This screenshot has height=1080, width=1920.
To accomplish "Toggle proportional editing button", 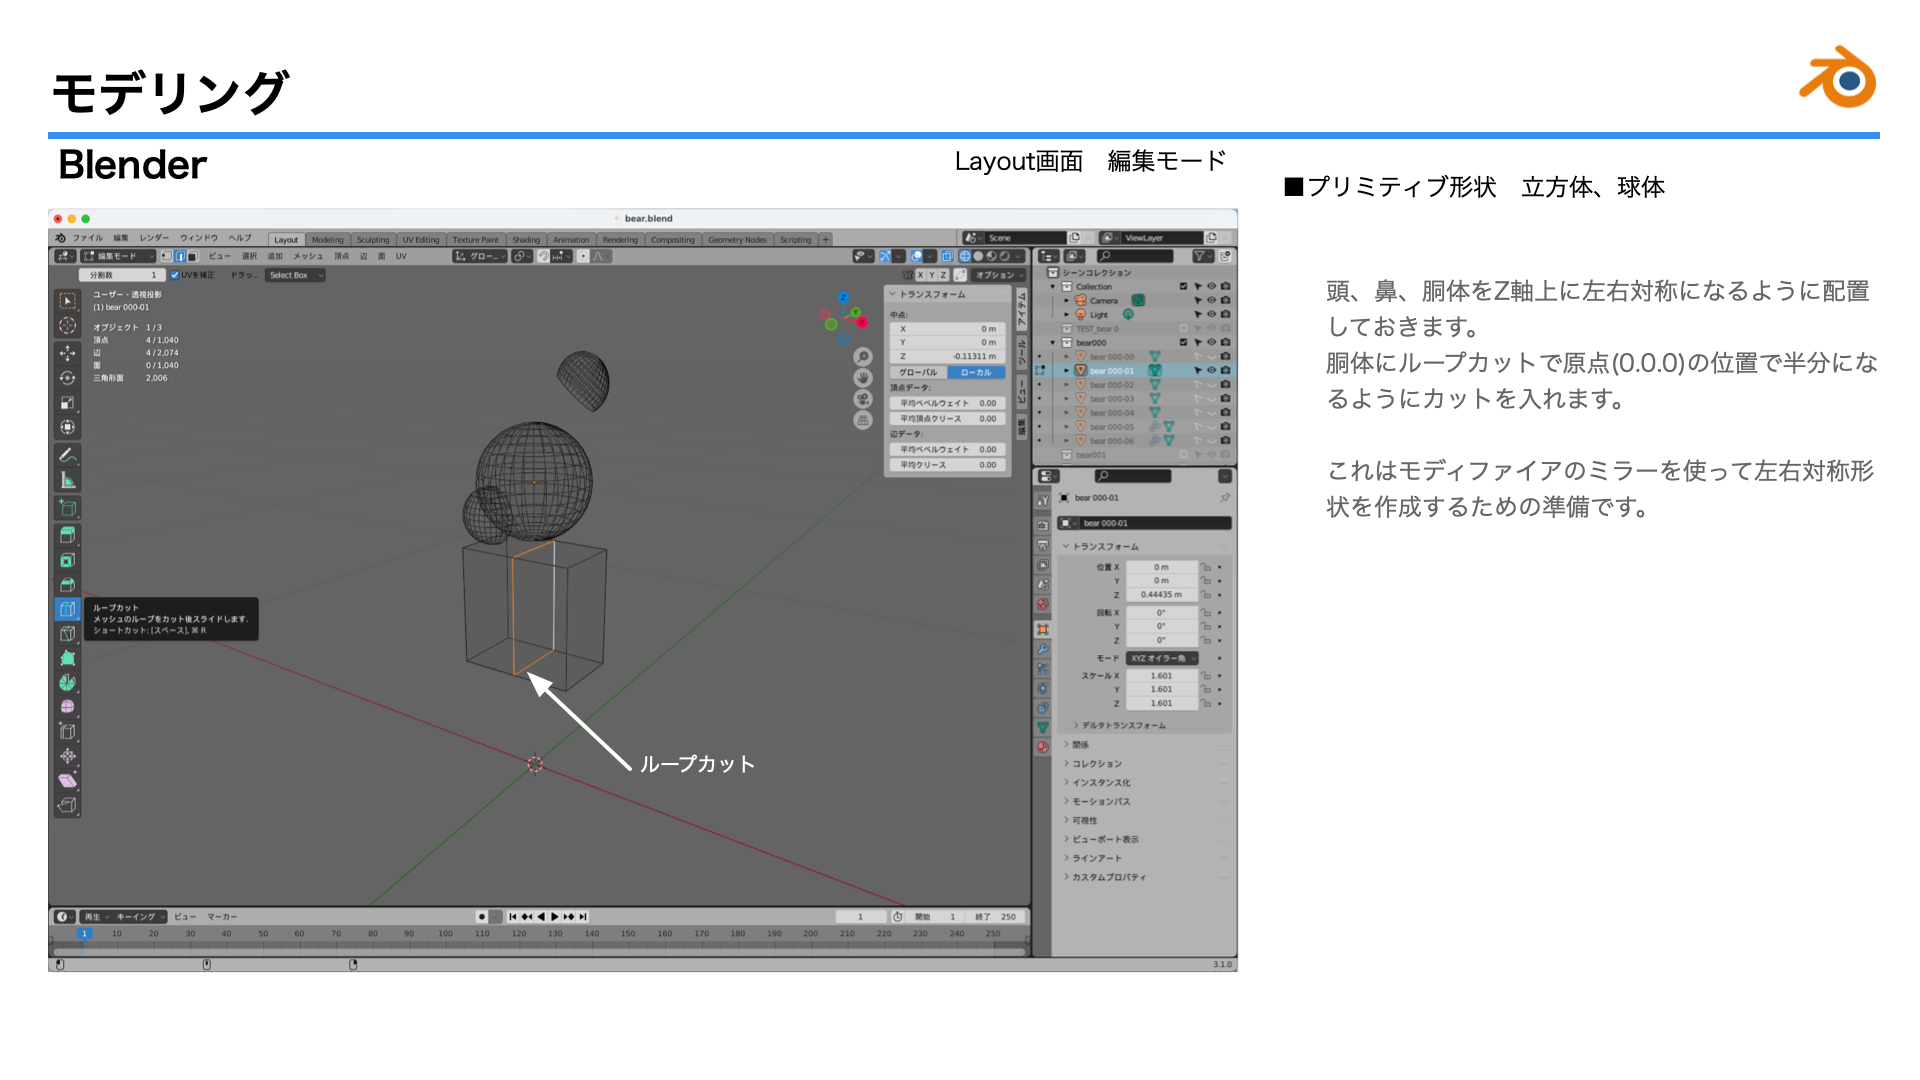I will click(583, 256).
